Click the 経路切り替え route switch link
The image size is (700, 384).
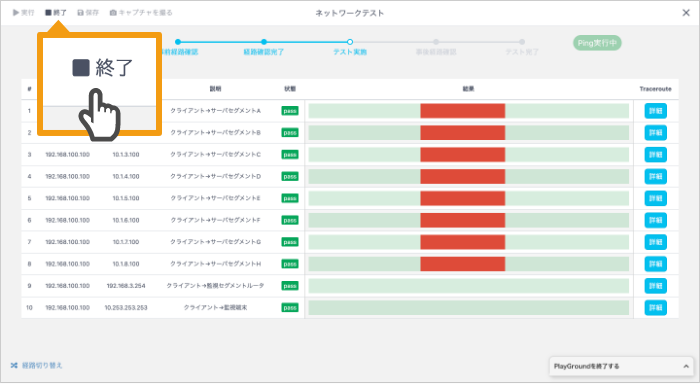pyautogui.click(x=37, y=365)
